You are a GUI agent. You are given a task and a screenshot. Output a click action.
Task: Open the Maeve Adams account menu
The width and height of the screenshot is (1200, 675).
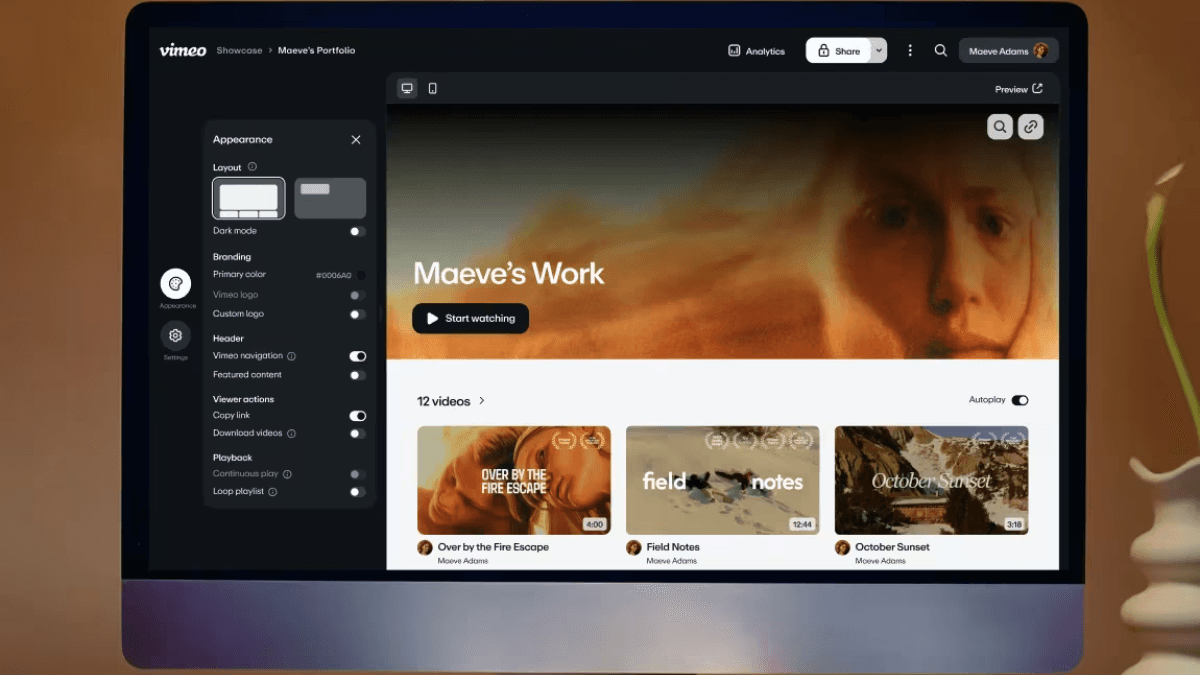point(1008,51)
